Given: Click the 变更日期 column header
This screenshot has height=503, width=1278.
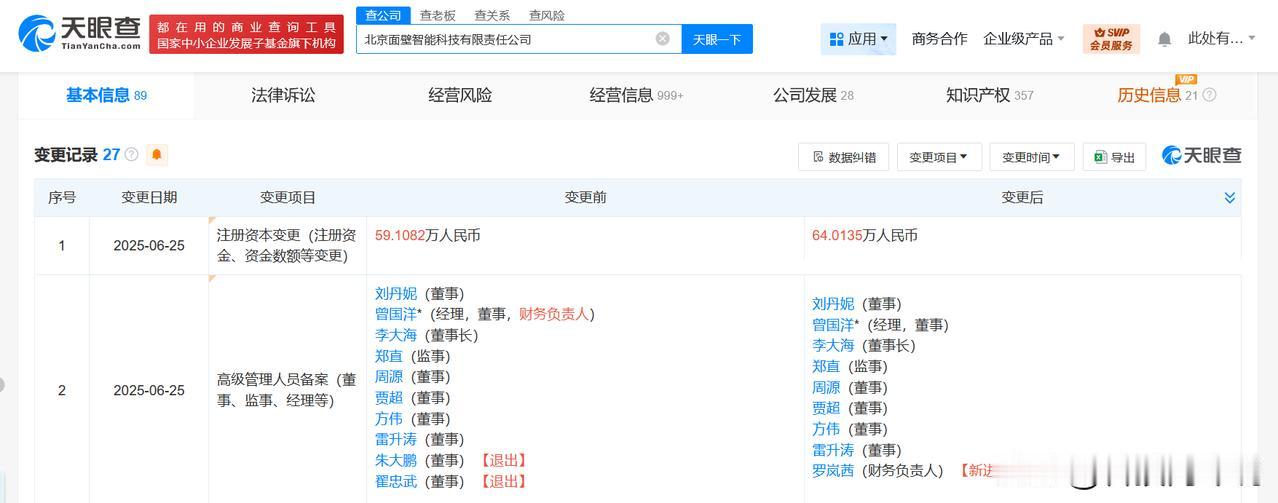Looking at the screenshot, I should point(149,198).
